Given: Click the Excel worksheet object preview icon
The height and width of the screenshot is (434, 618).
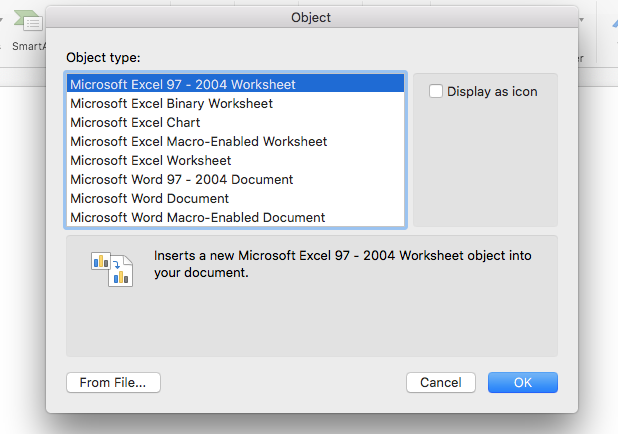Looking at the screenshot, I should click(x=112, y=270).
